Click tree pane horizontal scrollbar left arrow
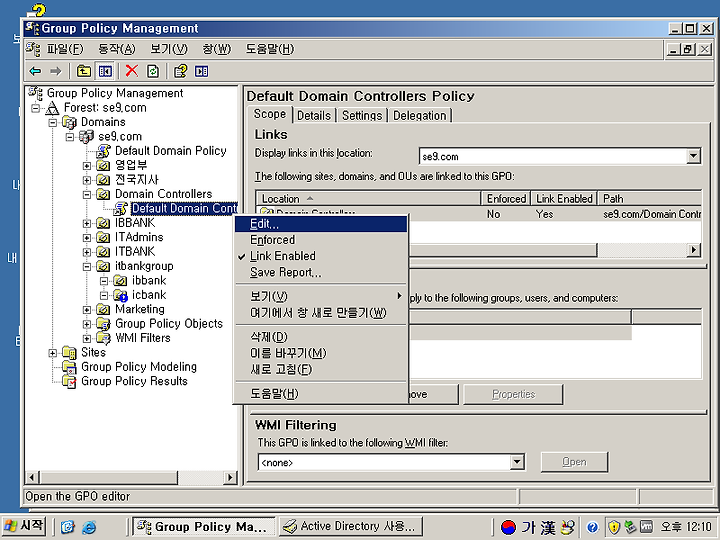The image size is (720, 540). 32,478
